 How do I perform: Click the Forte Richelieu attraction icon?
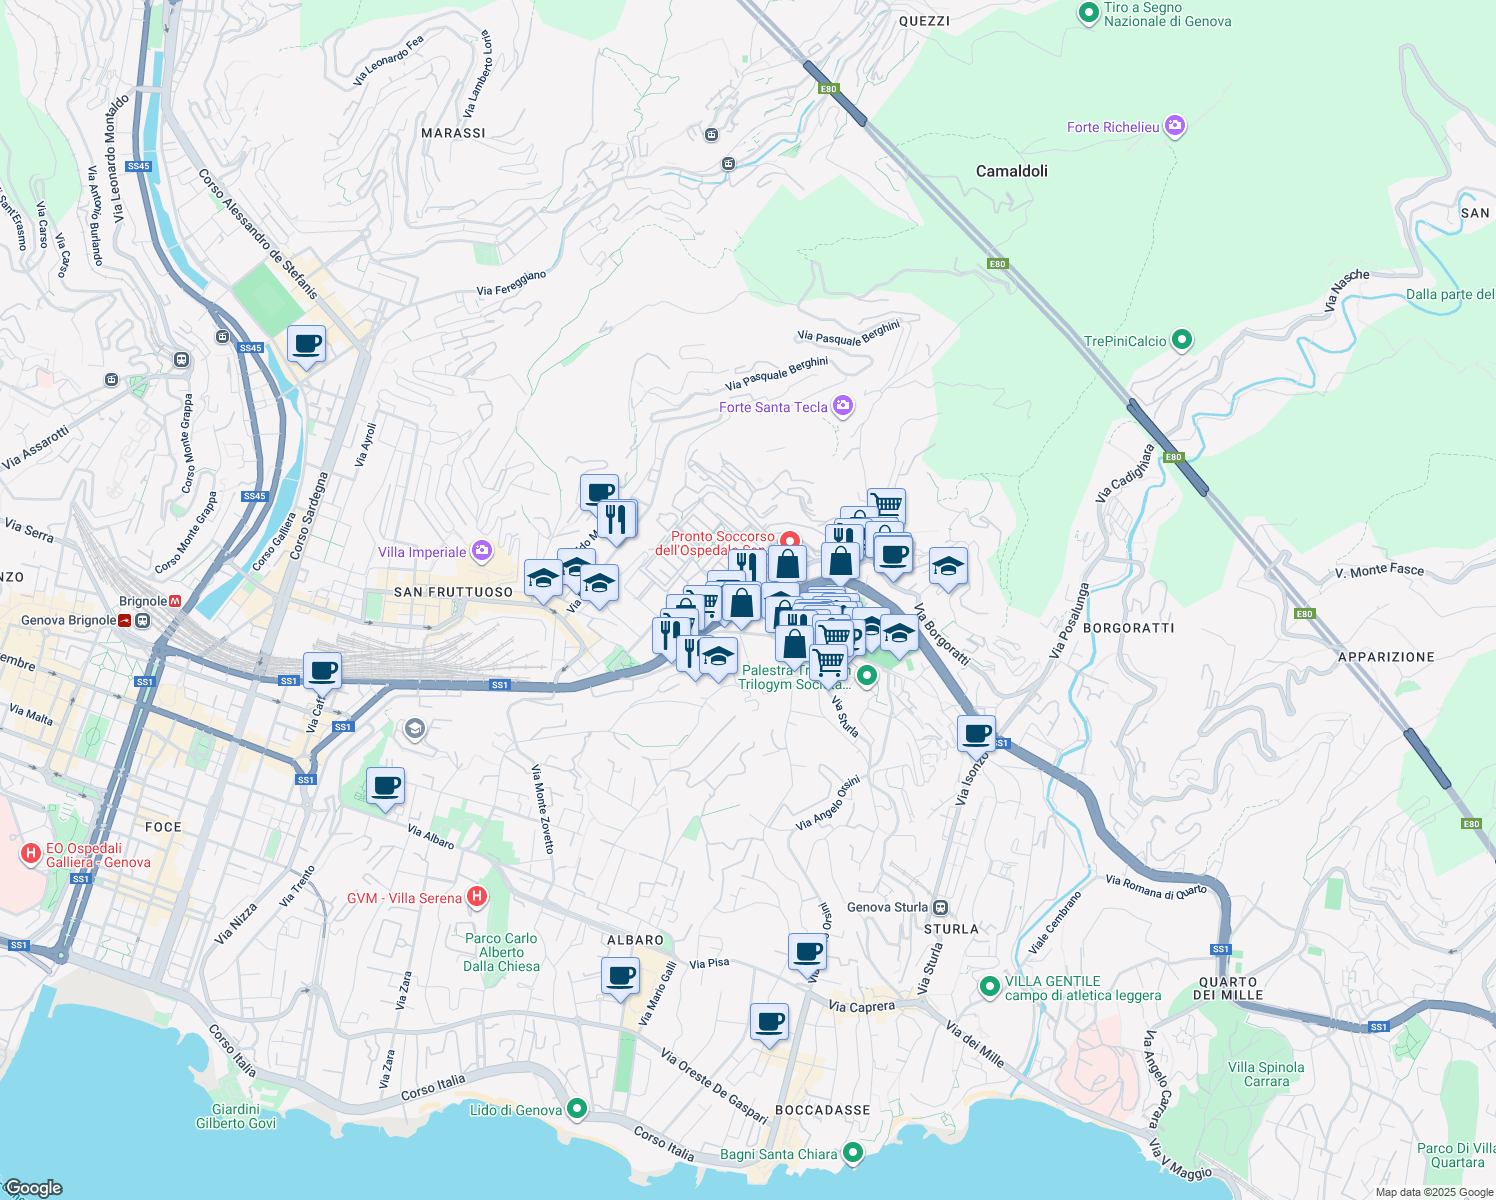point(1174,127)
